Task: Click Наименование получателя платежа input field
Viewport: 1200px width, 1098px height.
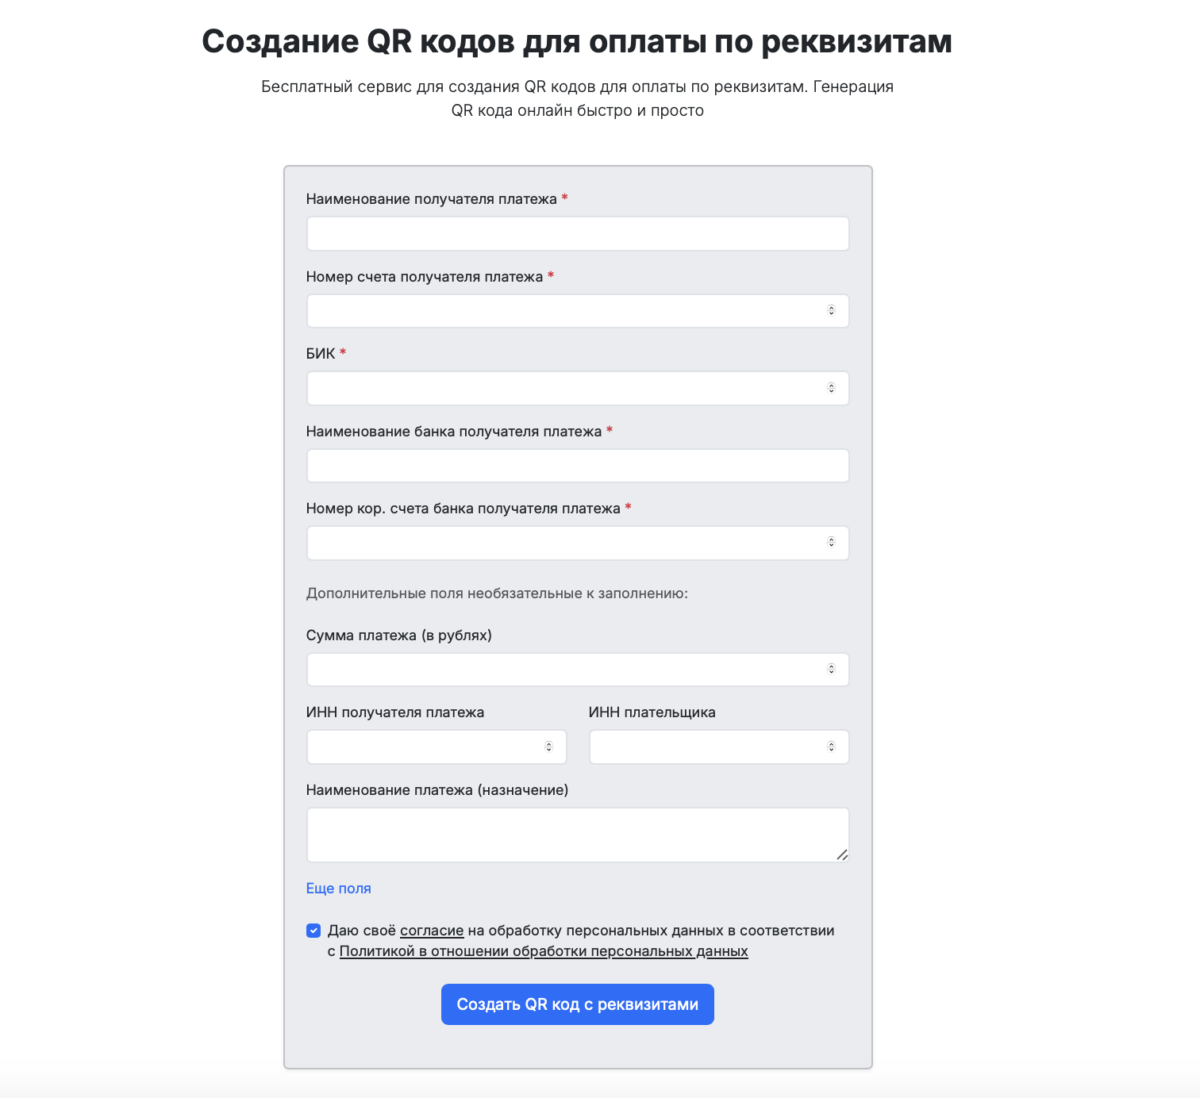Action: click(577, 233)
